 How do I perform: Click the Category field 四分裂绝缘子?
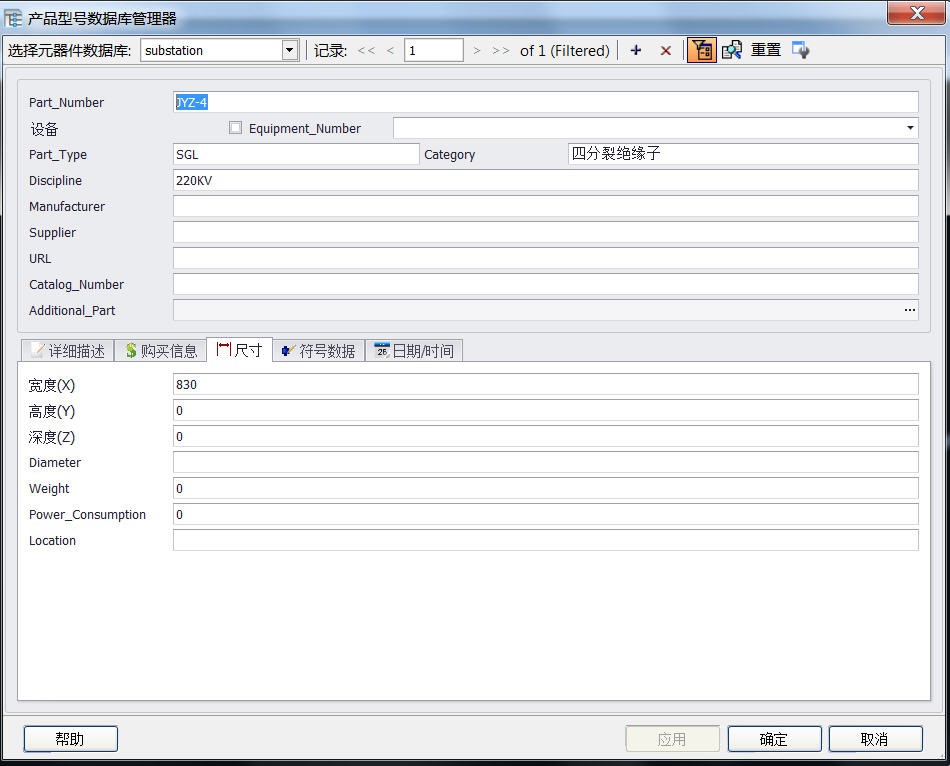[743, 154]
